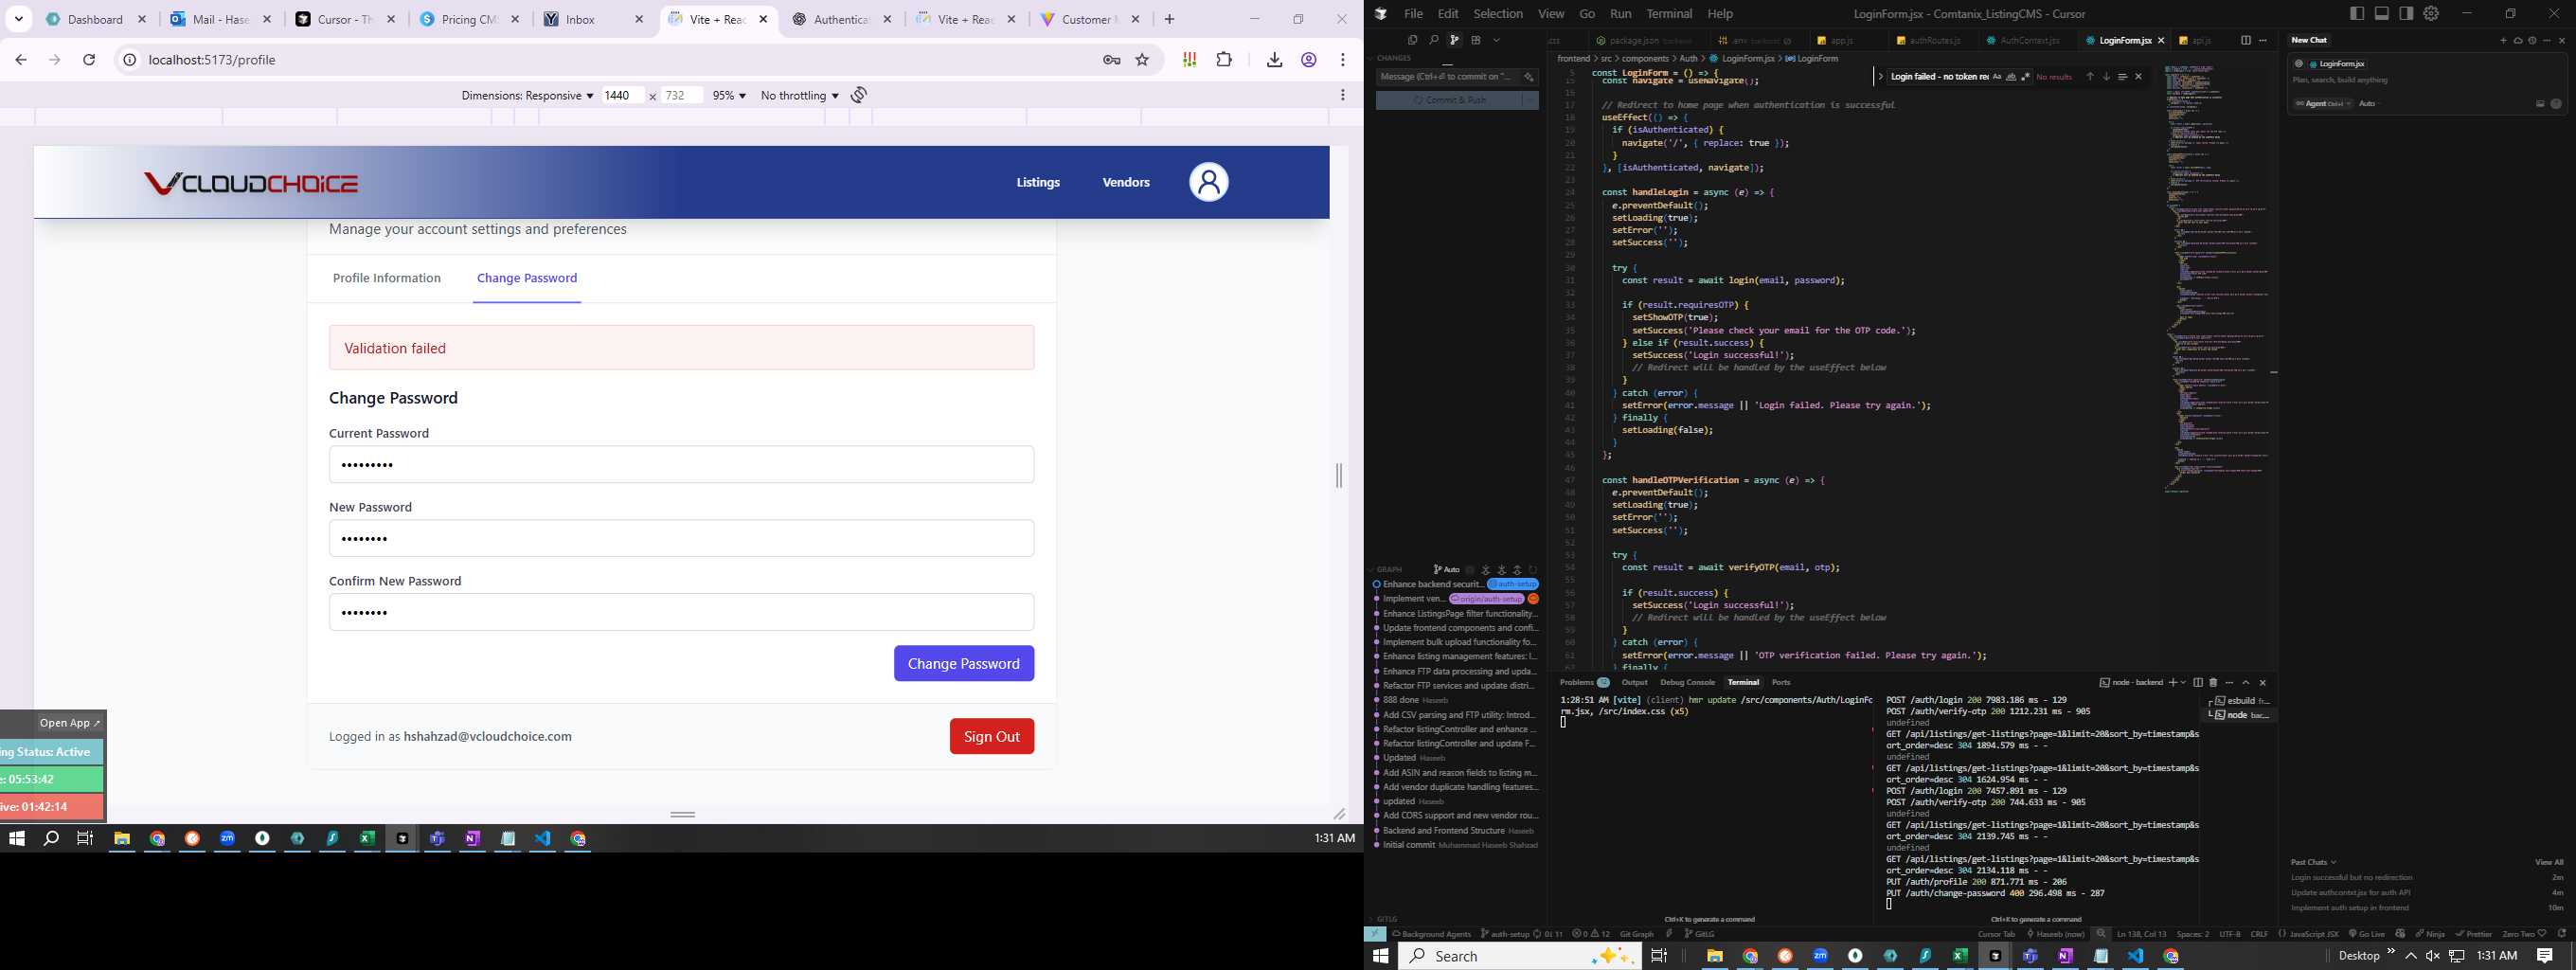Open 95% zoom dropdown
This screenshot has width=2576, height=970.
coord(729,96)
